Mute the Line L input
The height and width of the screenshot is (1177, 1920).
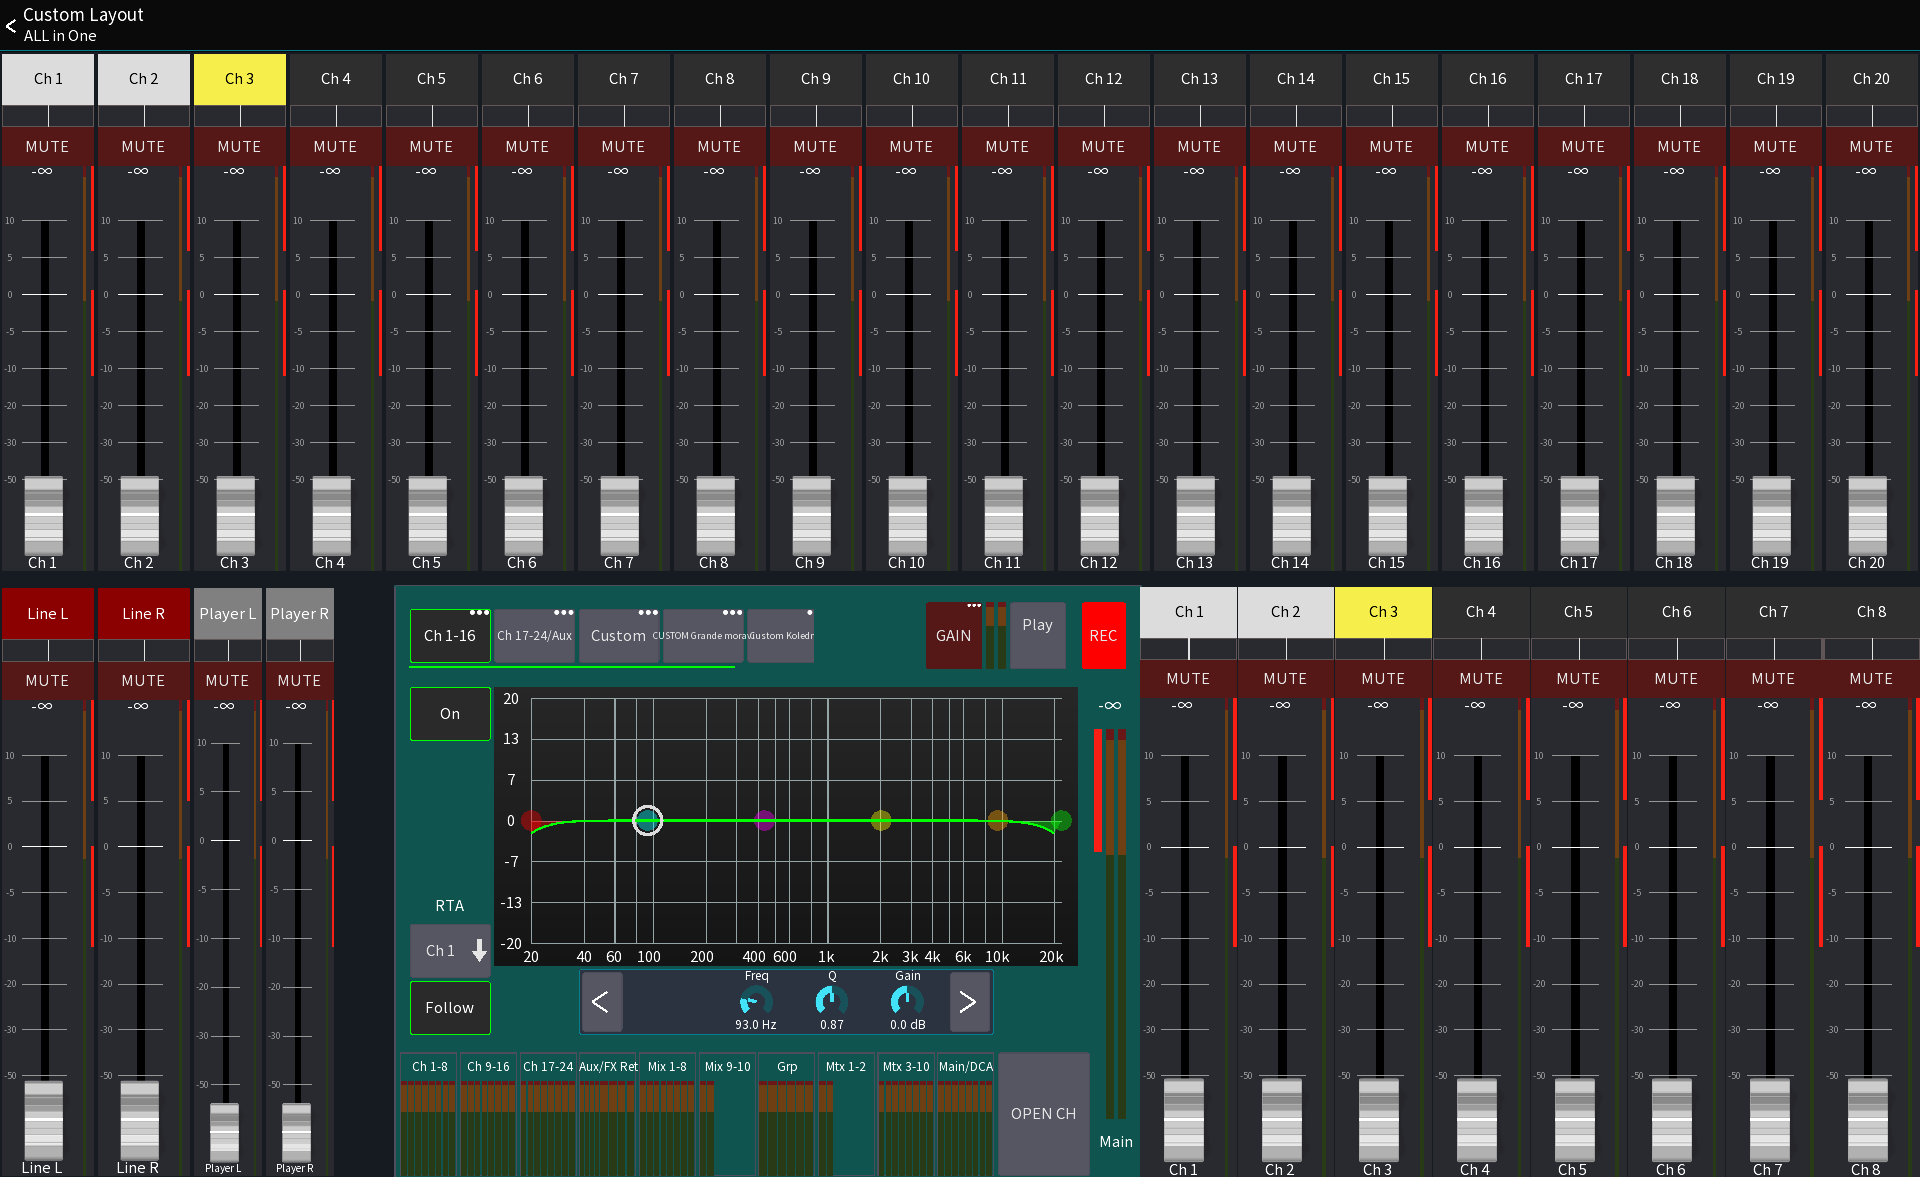47,680
